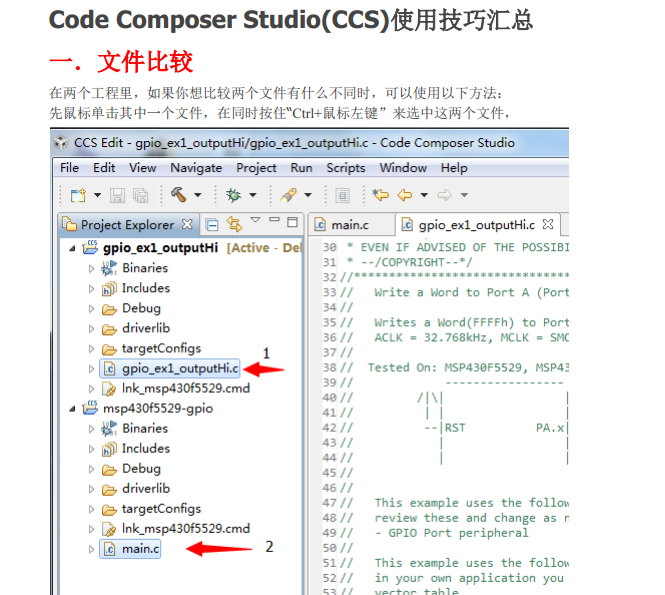Open the Help menu

[454, 168]
